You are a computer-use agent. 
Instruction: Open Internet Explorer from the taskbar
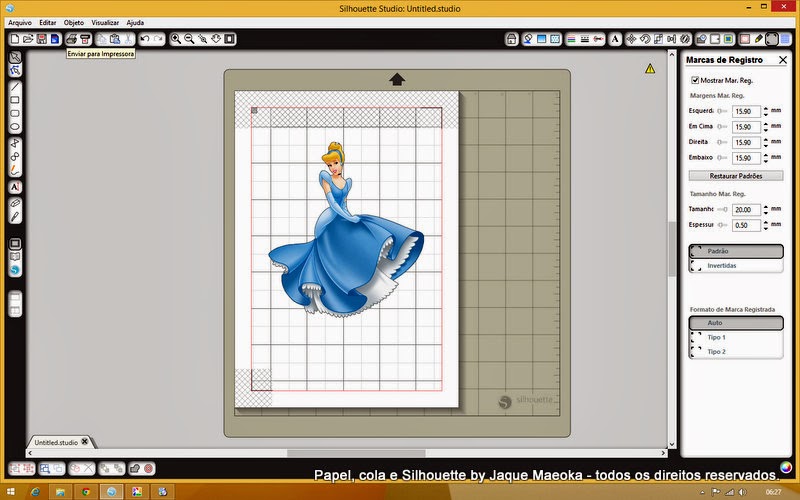point(35,492)
